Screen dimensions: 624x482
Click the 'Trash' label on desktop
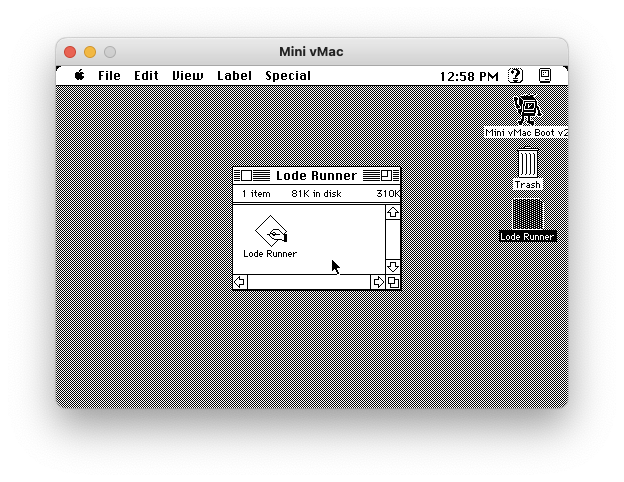click(x=528, y=185)
